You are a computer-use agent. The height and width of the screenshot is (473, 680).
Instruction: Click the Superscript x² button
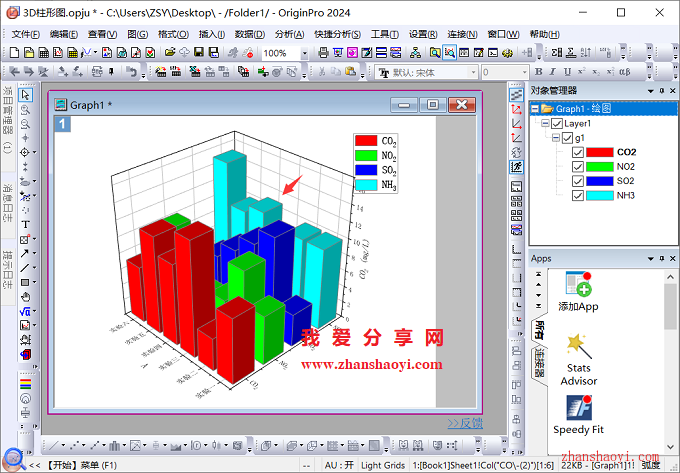pyautogui.click(x=581, y=72)
